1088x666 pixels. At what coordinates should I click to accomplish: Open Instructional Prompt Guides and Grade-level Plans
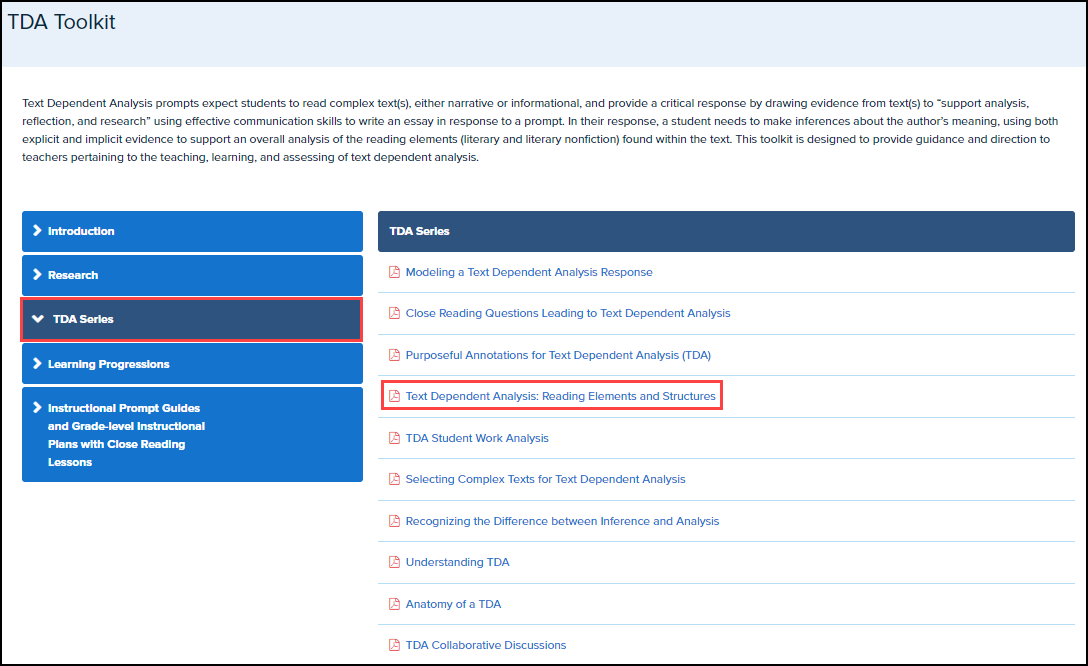(124, 435)
